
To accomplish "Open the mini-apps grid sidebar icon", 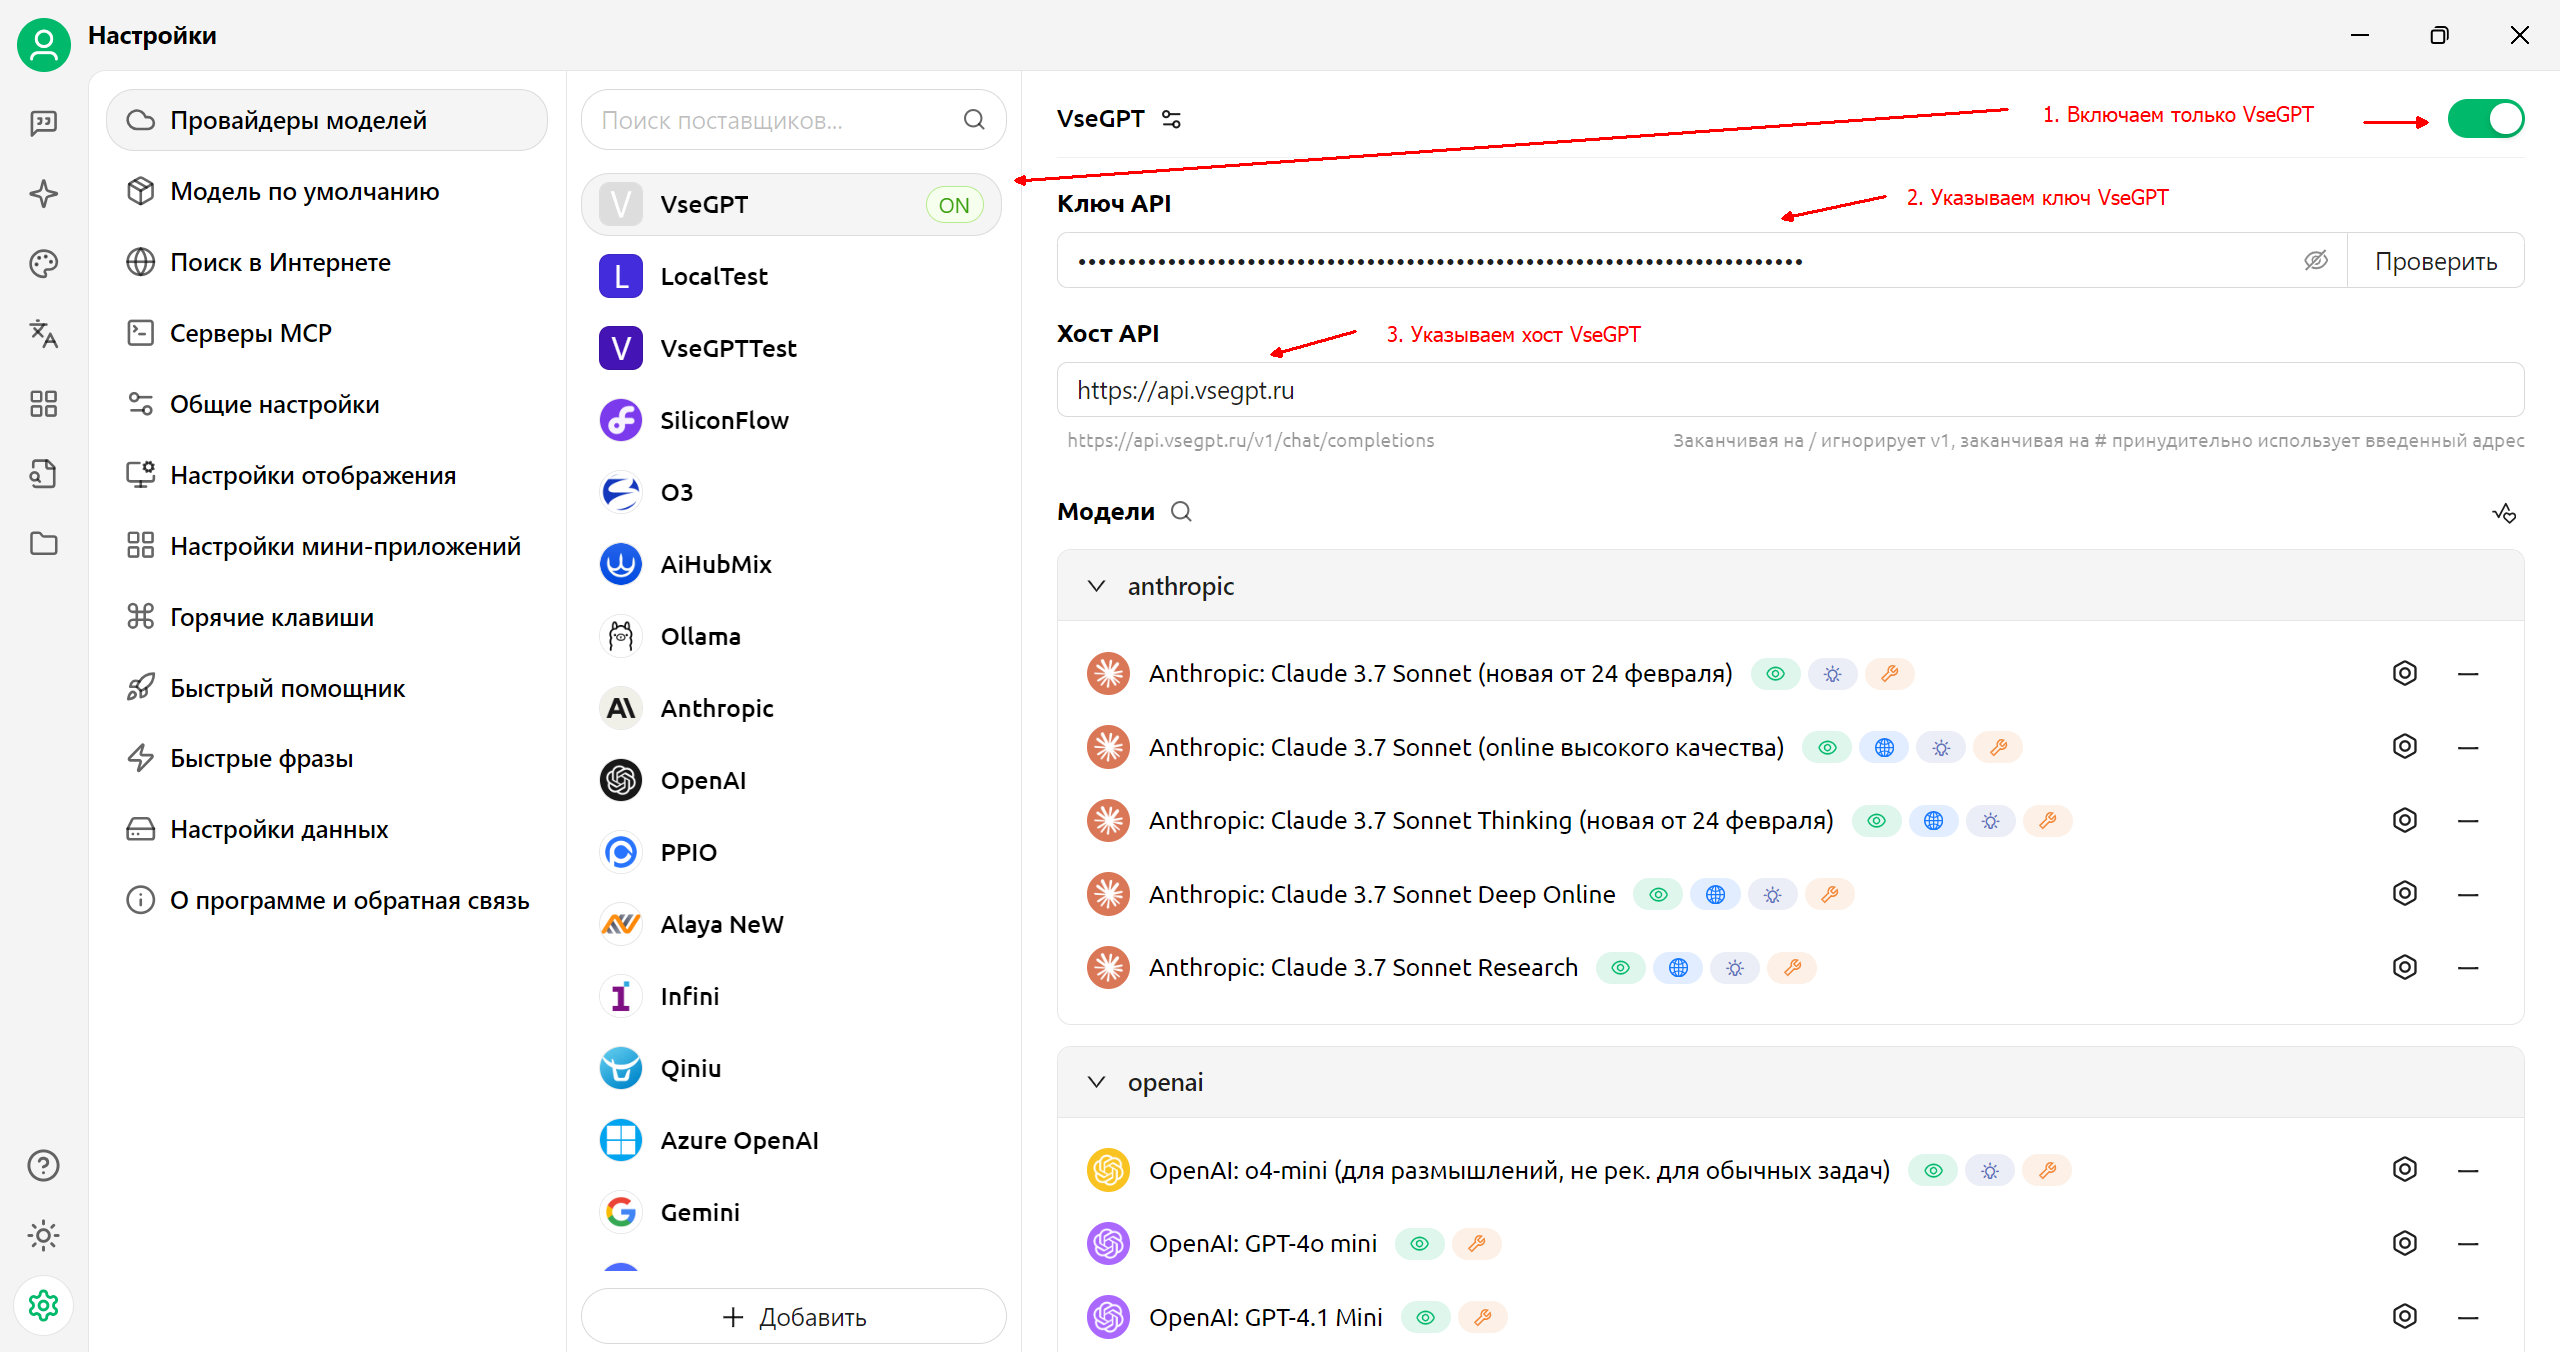I will click(44, 403).
